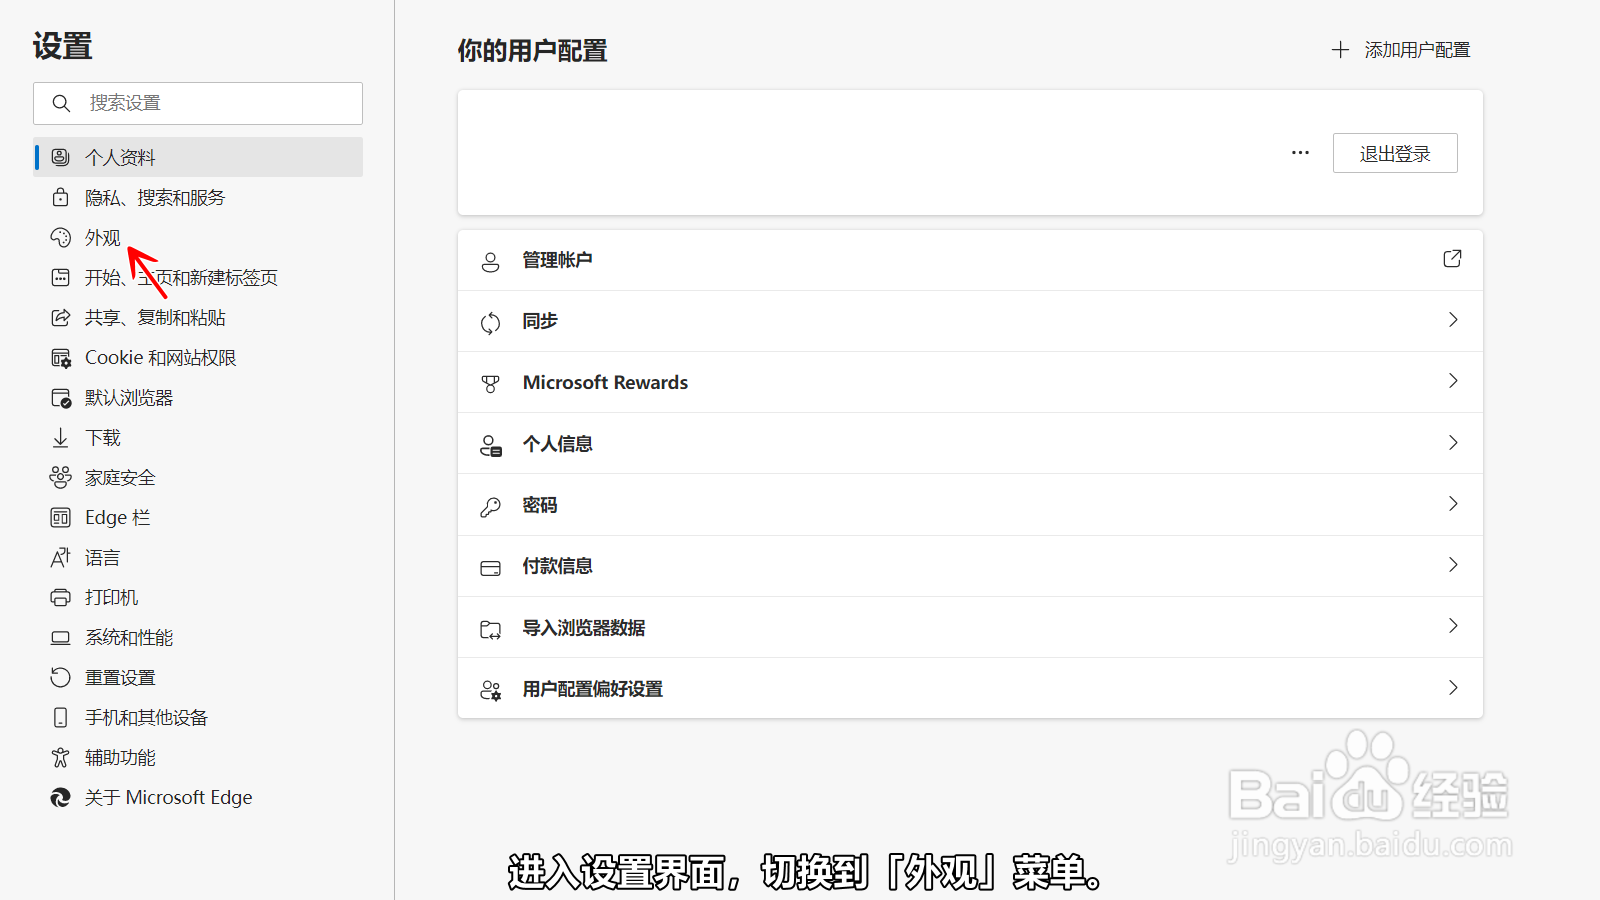Select the 打印机 printer icon
This screenshot has width=1600, height=900.
tap(61, 597)
